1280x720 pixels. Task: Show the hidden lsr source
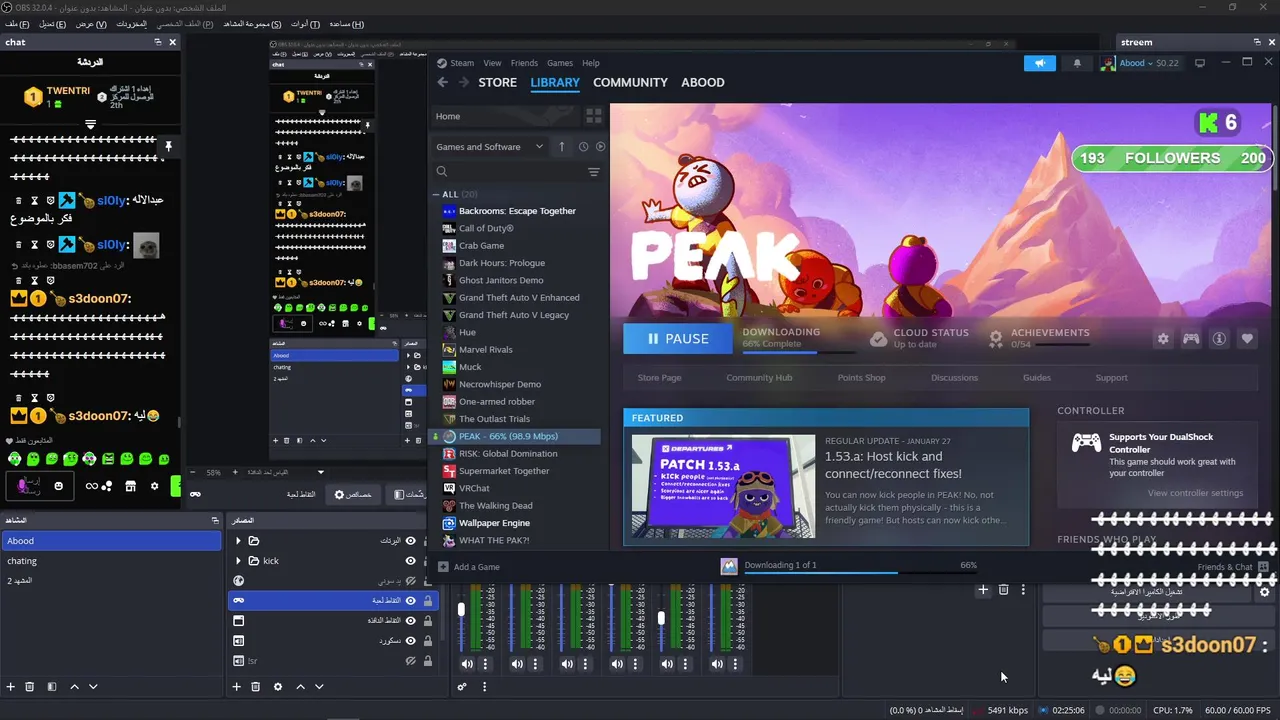[x=410, y=661]
